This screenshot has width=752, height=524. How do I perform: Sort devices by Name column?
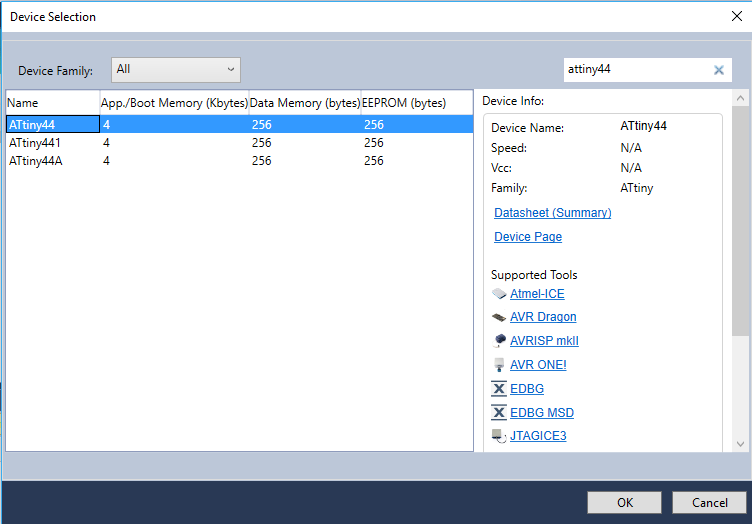52,102
